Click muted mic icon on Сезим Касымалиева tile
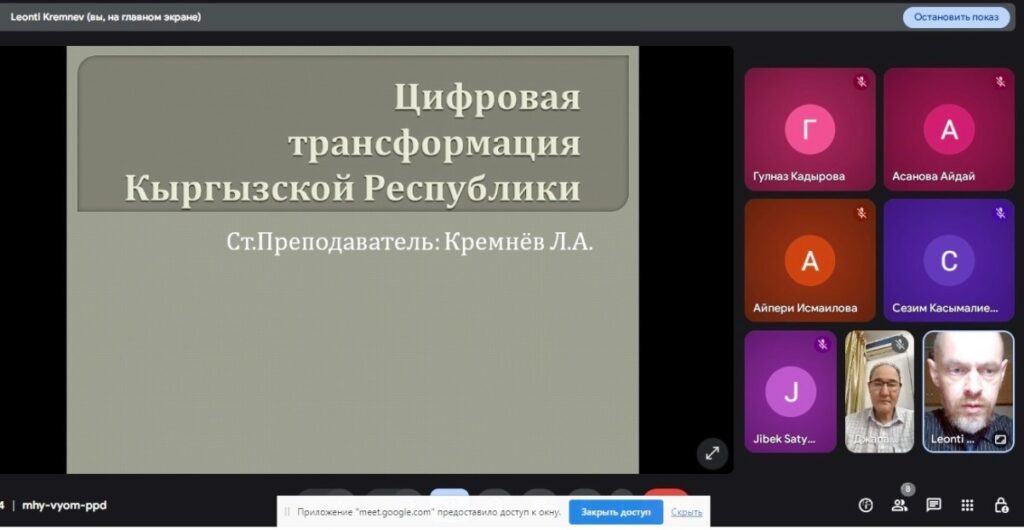 coord(999,213)
